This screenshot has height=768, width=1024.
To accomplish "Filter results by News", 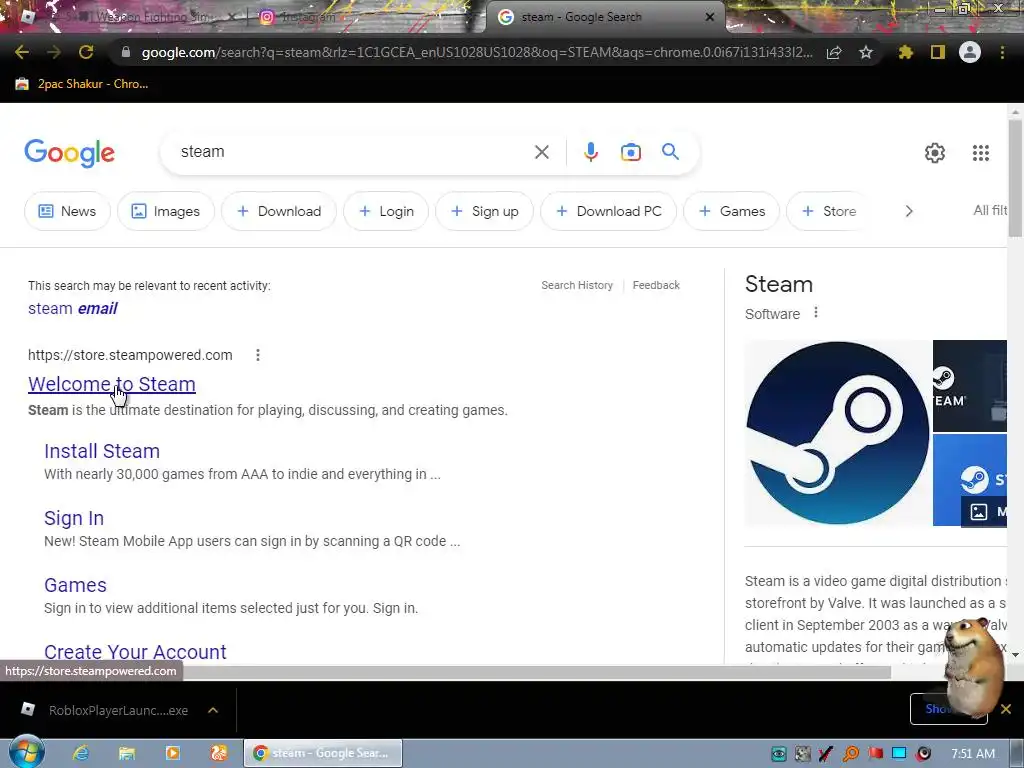I will (x=67, y=211).
